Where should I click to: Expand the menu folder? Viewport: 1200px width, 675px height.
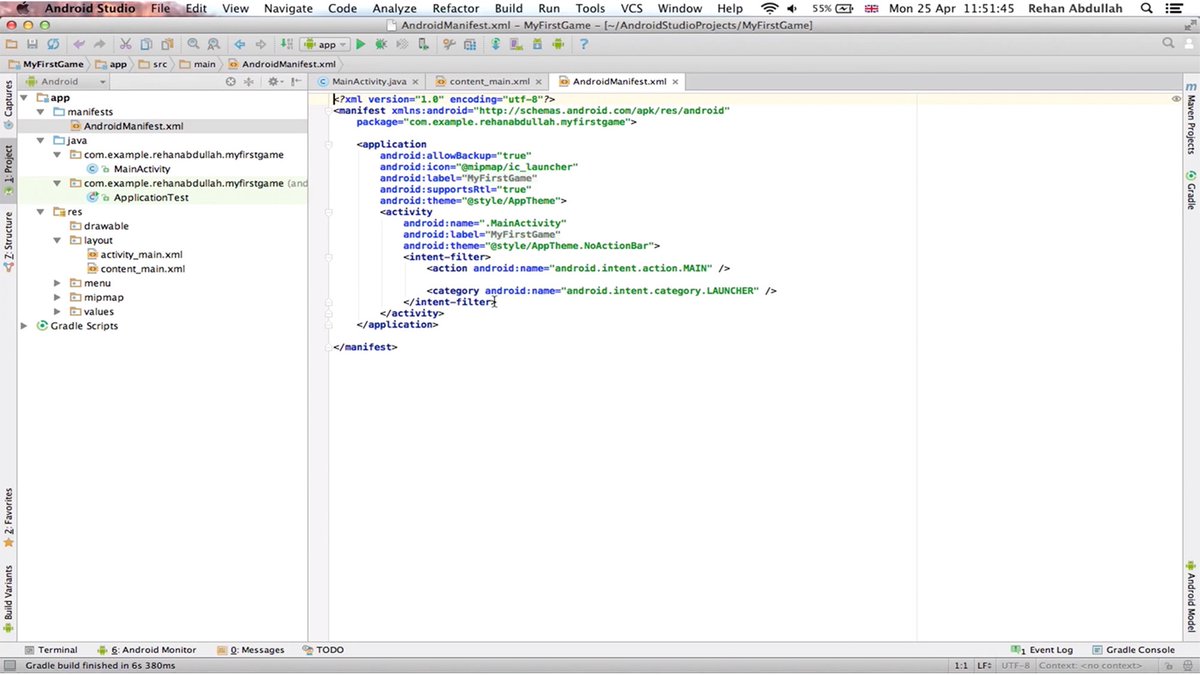tap(59, 283)
